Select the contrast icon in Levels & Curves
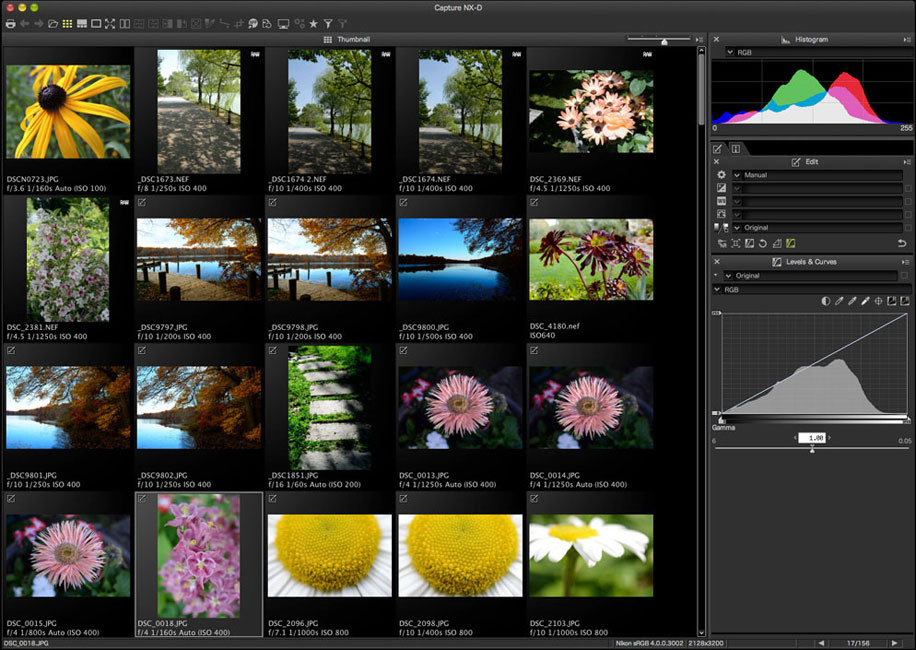 825,300
